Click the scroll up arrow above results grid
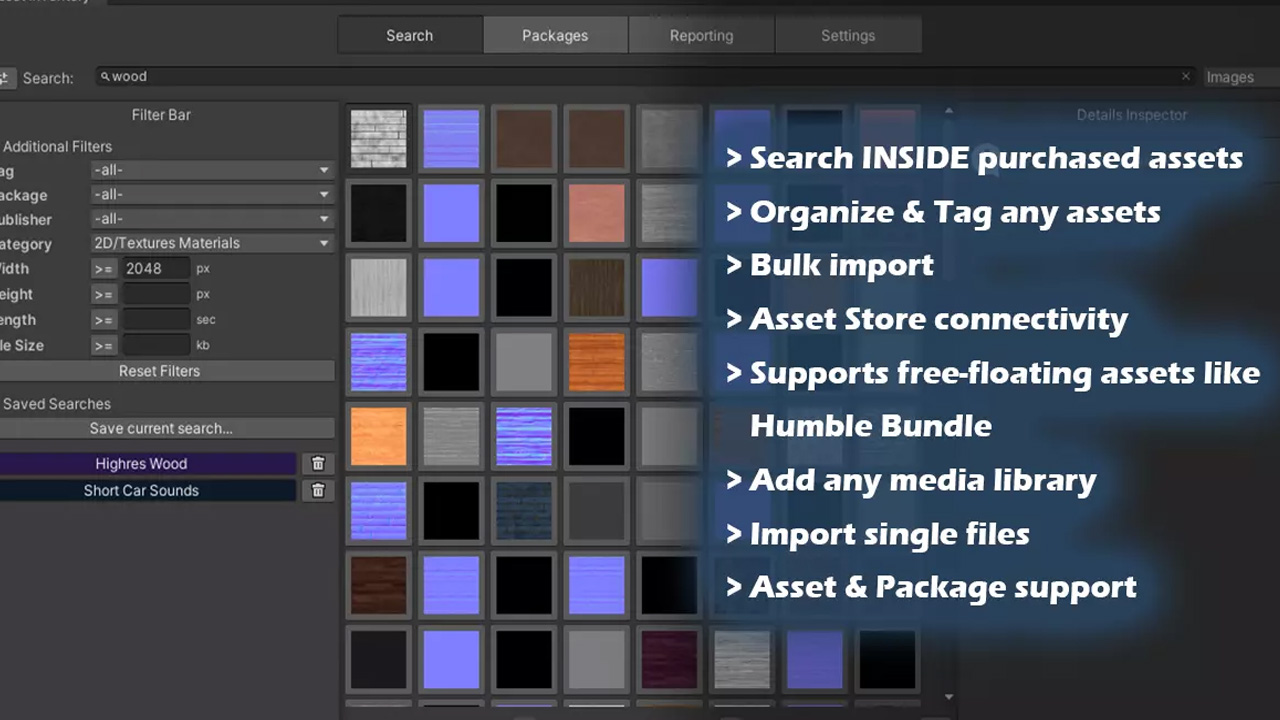1280x720 pixels. coord(949,112)
